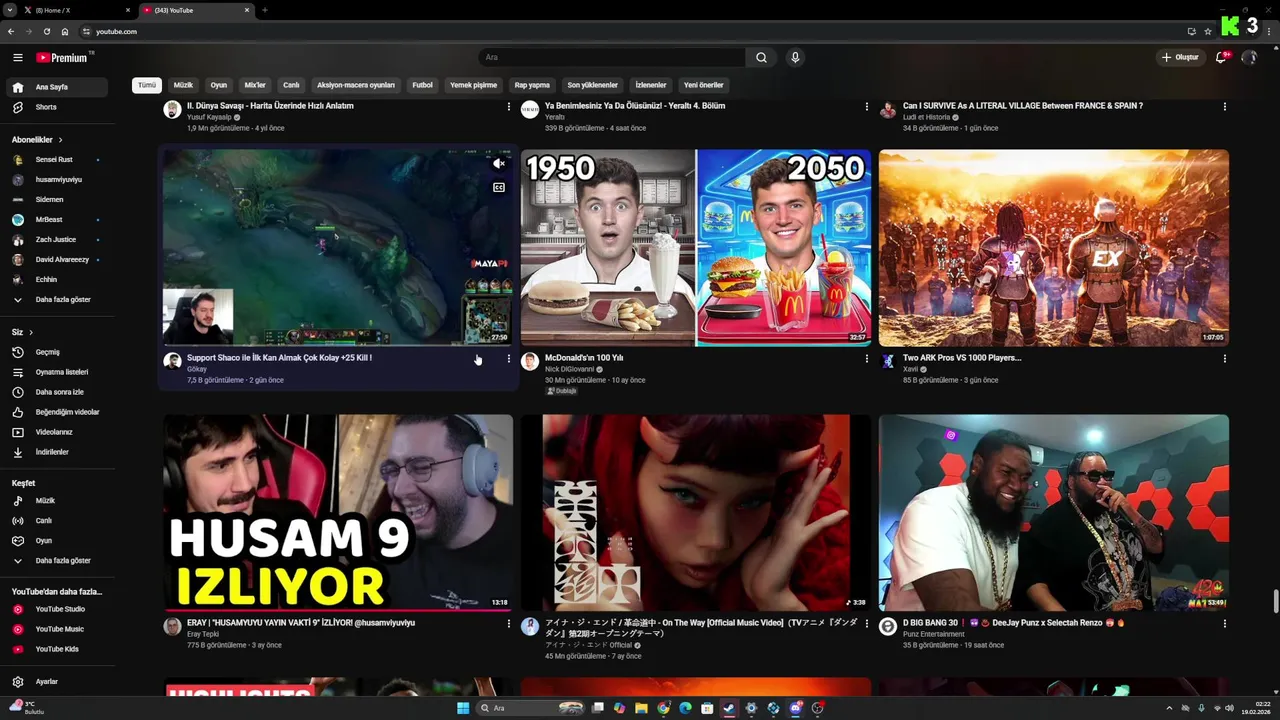Open Steam from the taskbar
The image size is (1280, 720).
pyautogui.click(x=730, y=708)
